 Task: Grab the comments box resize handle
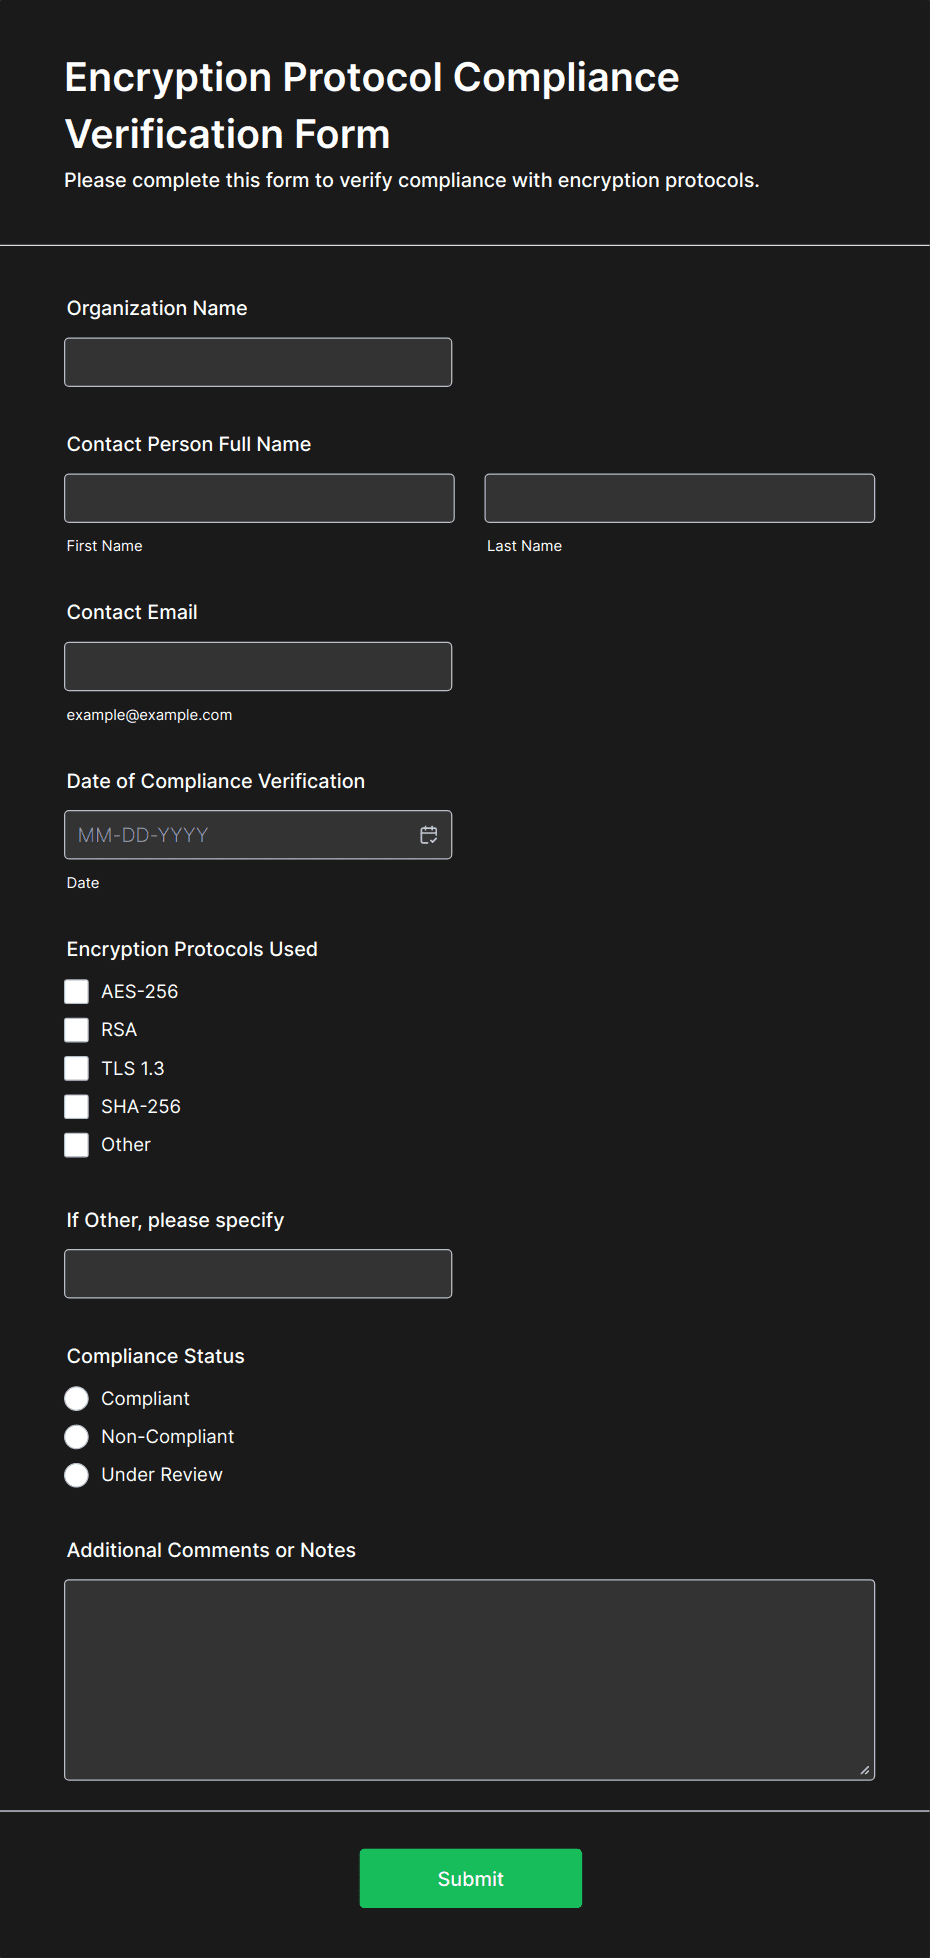coord(865,1770)
